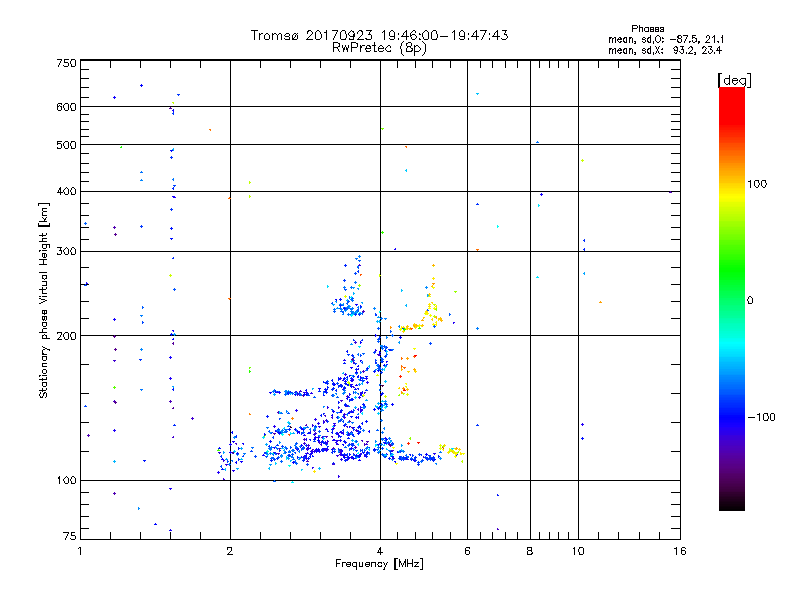The height and width of the screenshot is (600, 800).
Task: Click the '400' height tick label
Action: pyautogui.click(x=66, y=191)
